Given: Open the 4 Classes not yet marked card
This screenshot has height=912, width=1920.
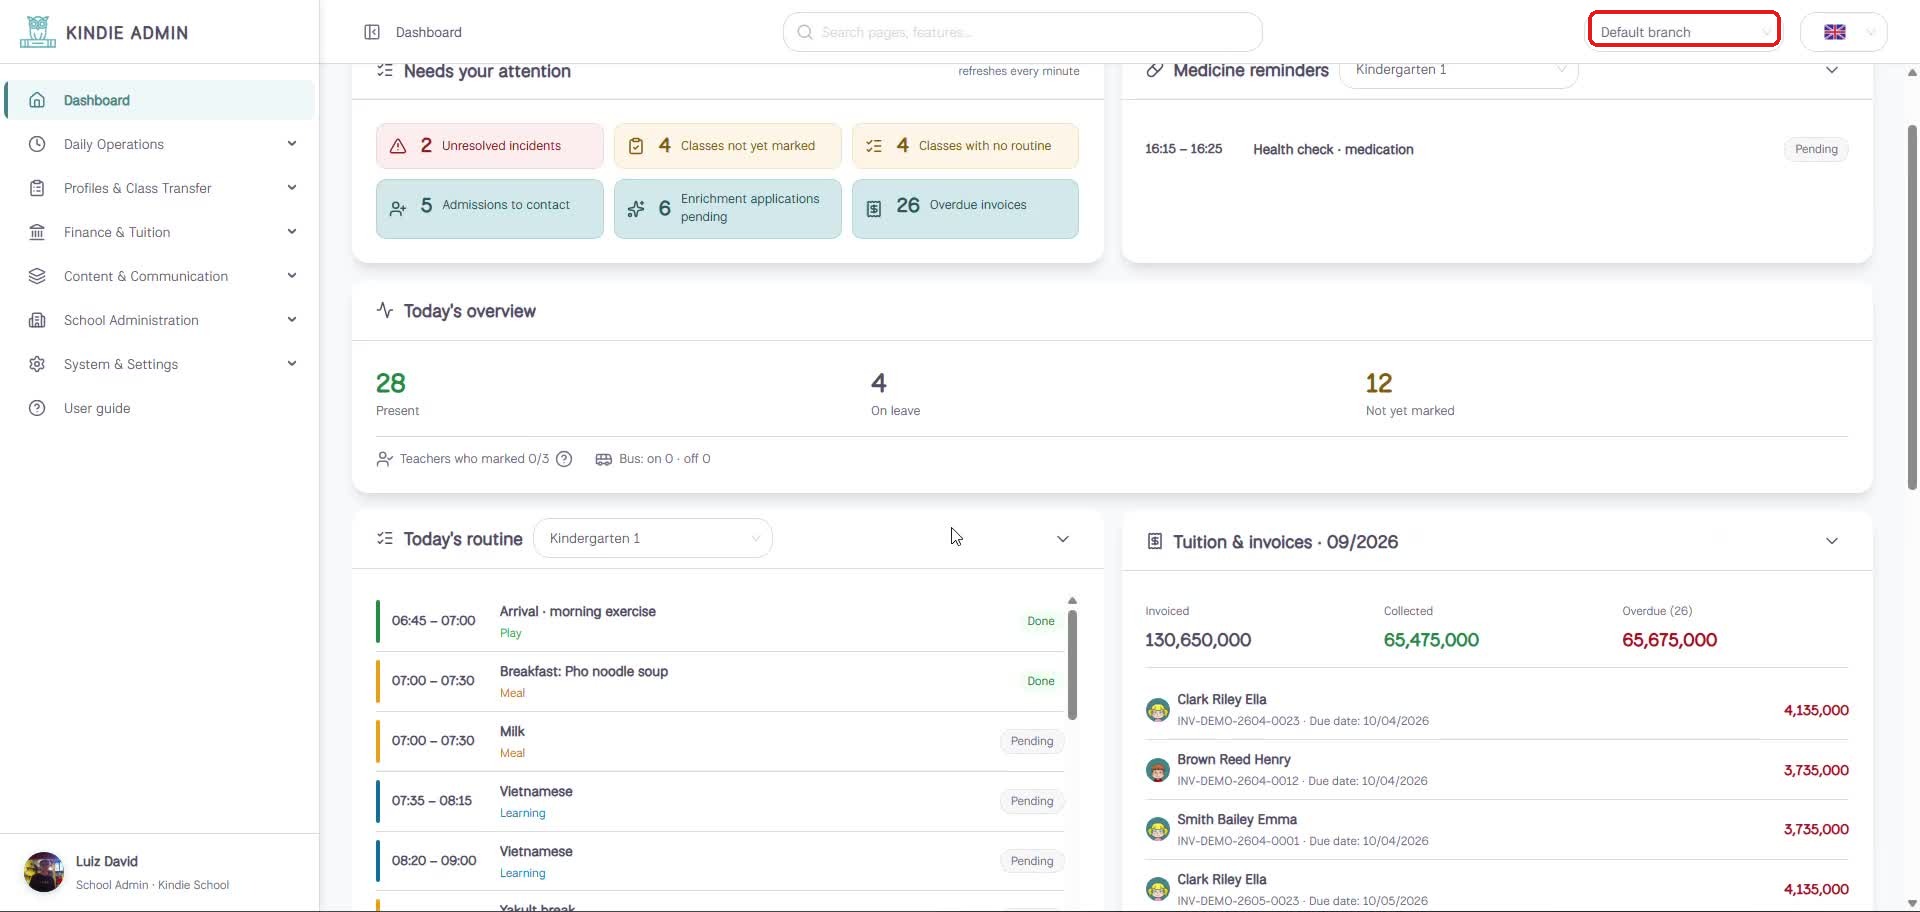Looking at the screenshot, I should 728,146.
